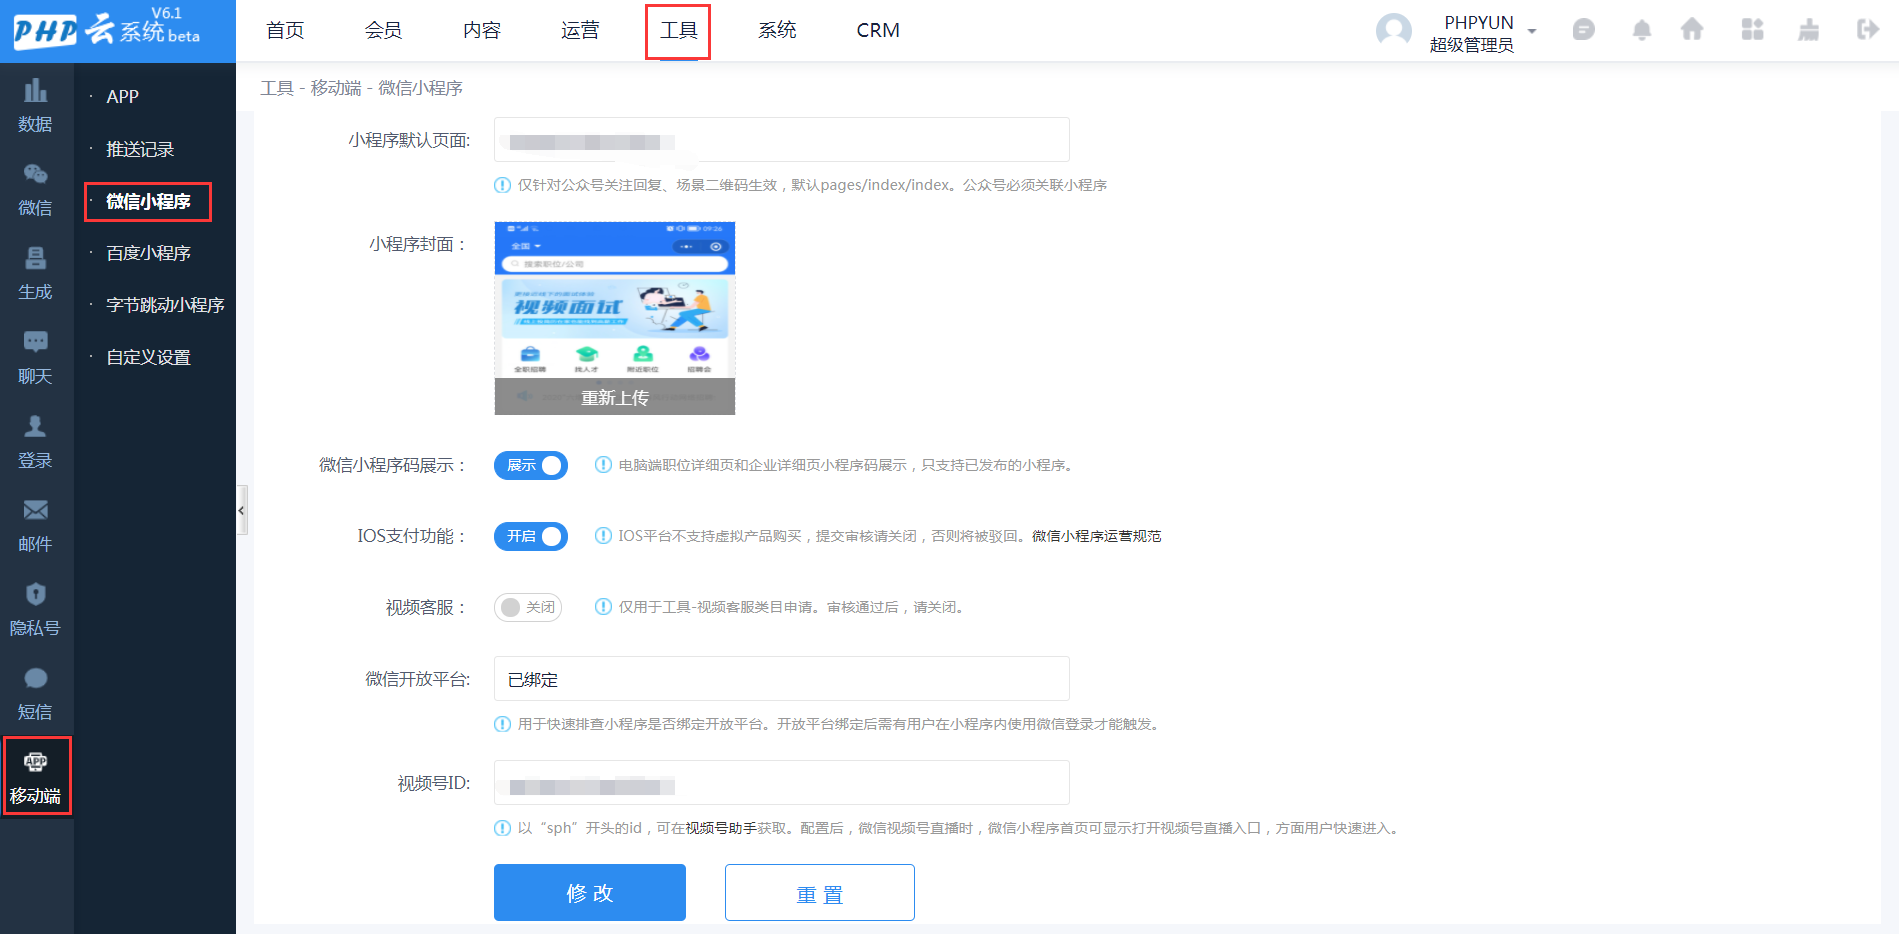The width and height of the screenshot is (1899, 934).
Task: Click the 微信开放平台 input field
Action: pyautogui.click(x=782, y=679)
